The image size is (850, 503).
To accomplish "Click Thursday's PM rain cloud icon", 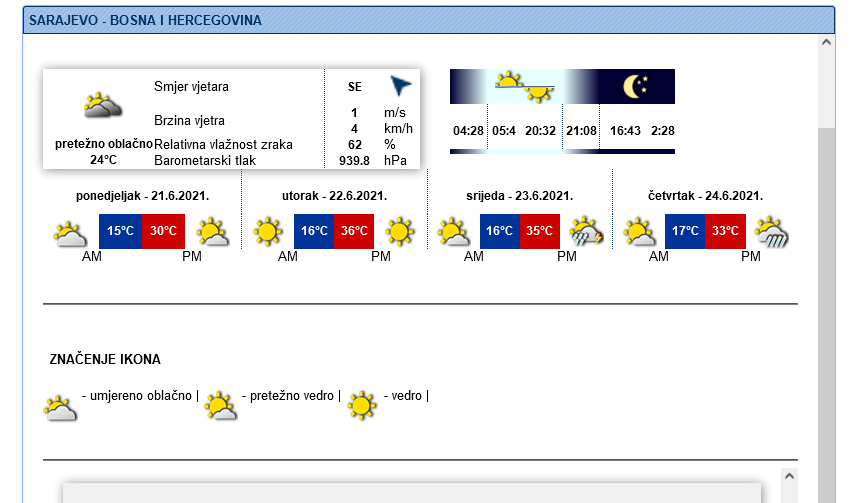I will click(772, 232).
